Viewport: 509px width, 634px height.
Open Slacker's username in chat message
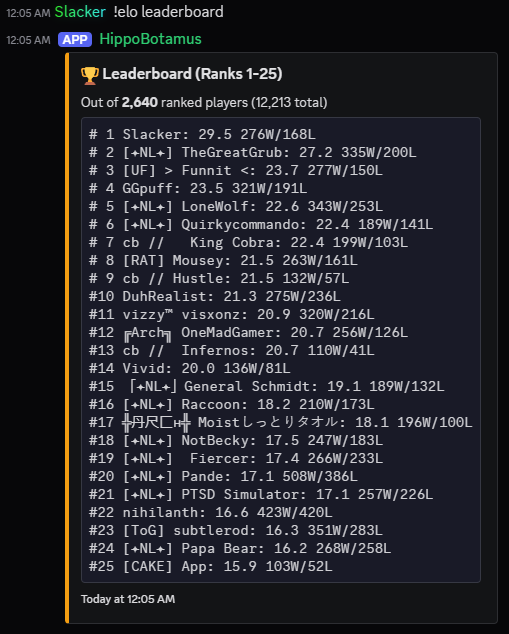point(80,12)
